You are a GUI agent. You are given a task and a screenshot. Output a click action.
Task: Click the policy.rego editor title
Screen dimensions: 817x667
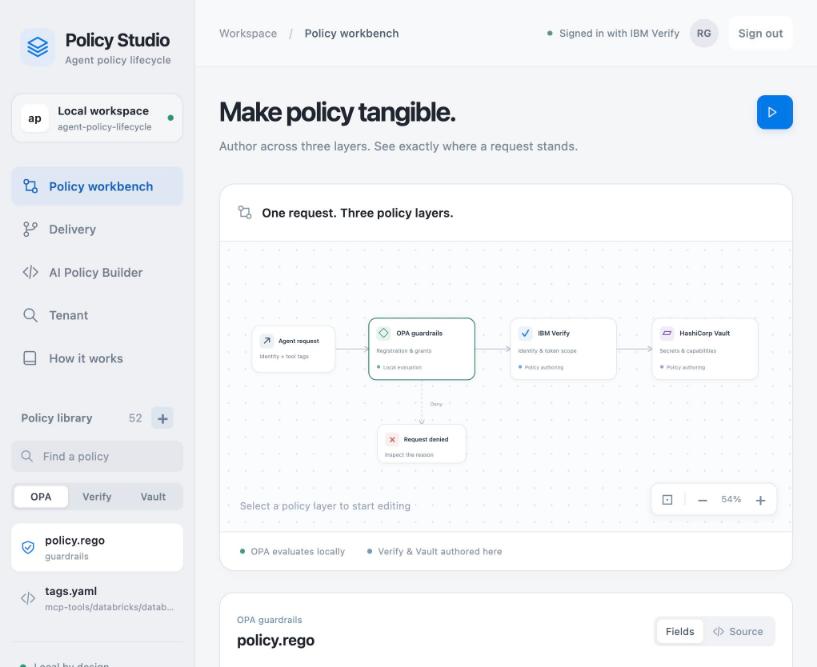coord(276,640)
